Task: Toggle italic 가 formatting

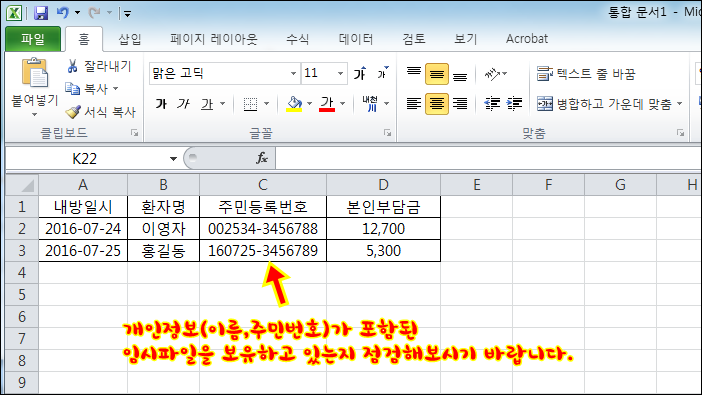Action: tap(183, 104)
